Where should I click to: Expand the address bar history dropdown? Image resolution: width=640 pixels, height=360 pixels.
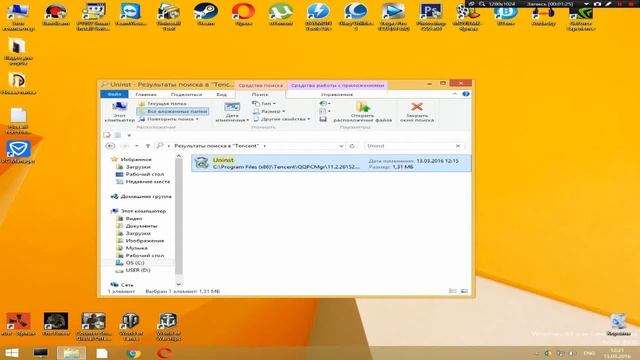pyautogui.click(x=341, y=146)
